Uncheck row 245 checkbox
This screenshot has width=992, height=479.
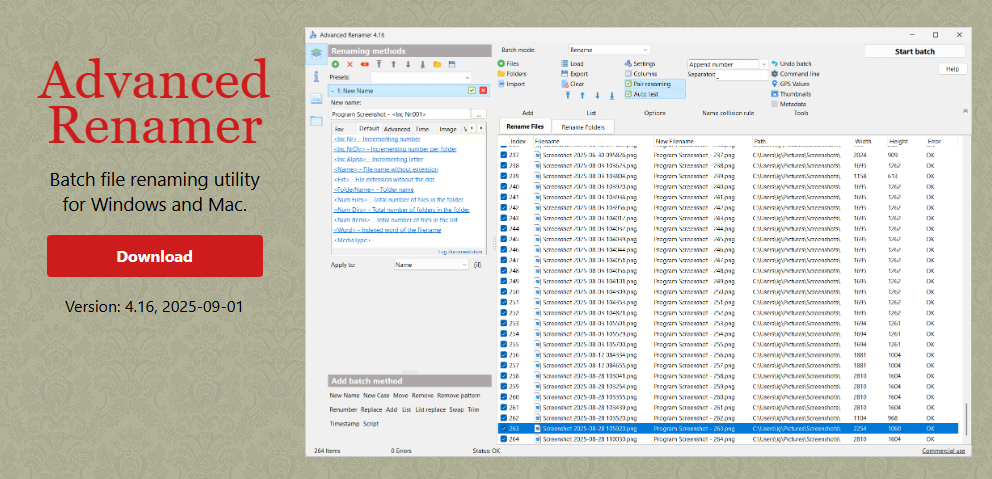504,239
